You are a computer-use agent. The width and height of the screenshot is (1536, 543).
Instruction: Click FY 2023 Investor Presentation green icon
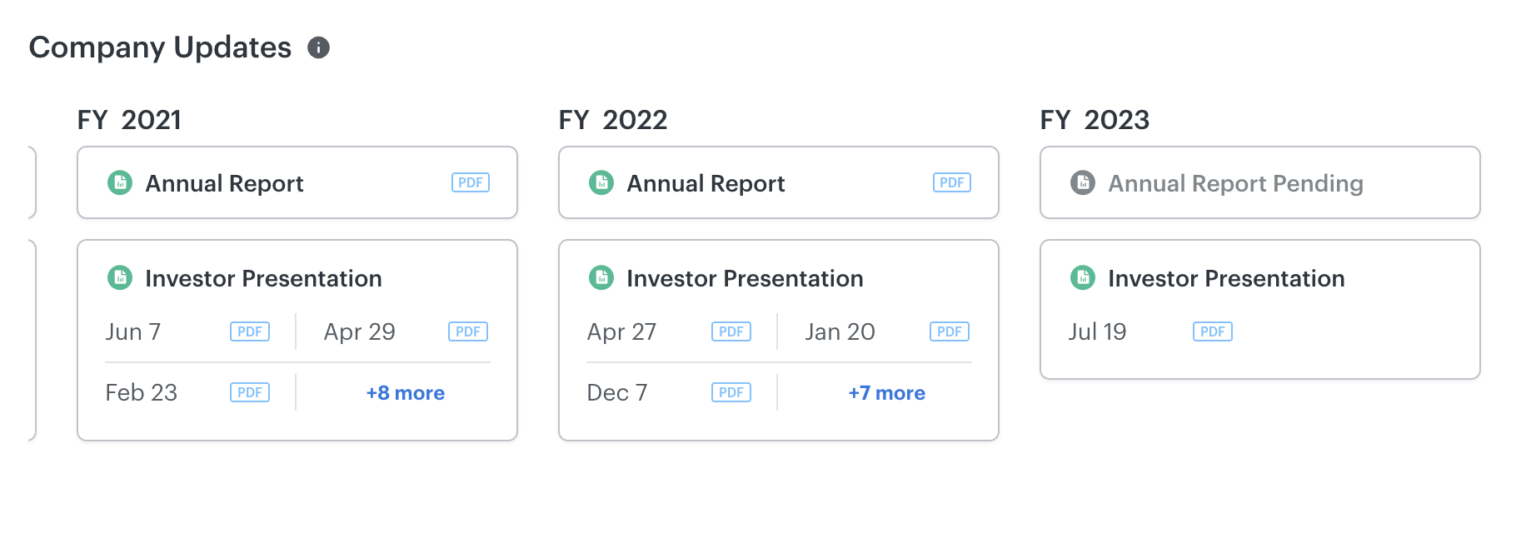pyautogui.click(x=1083, y=278)
